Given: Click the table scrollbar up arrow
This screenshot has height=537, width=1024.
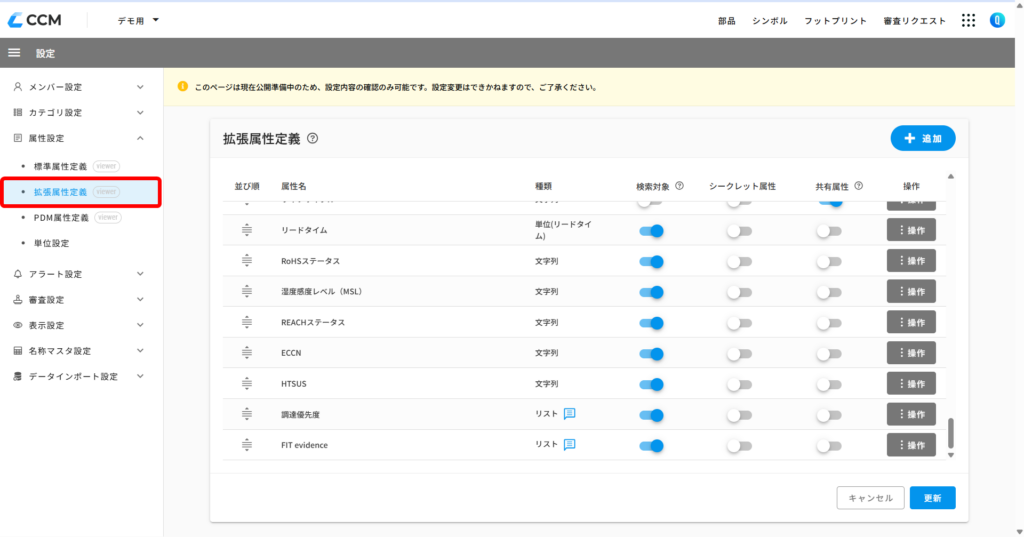Looking at the screenshot, I should (951, 176).
